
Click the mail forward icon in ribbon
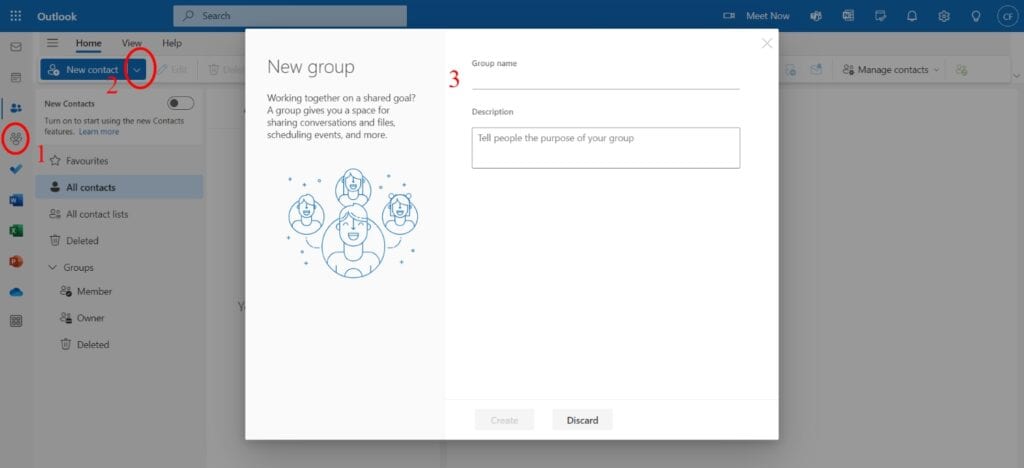point(816,69)
